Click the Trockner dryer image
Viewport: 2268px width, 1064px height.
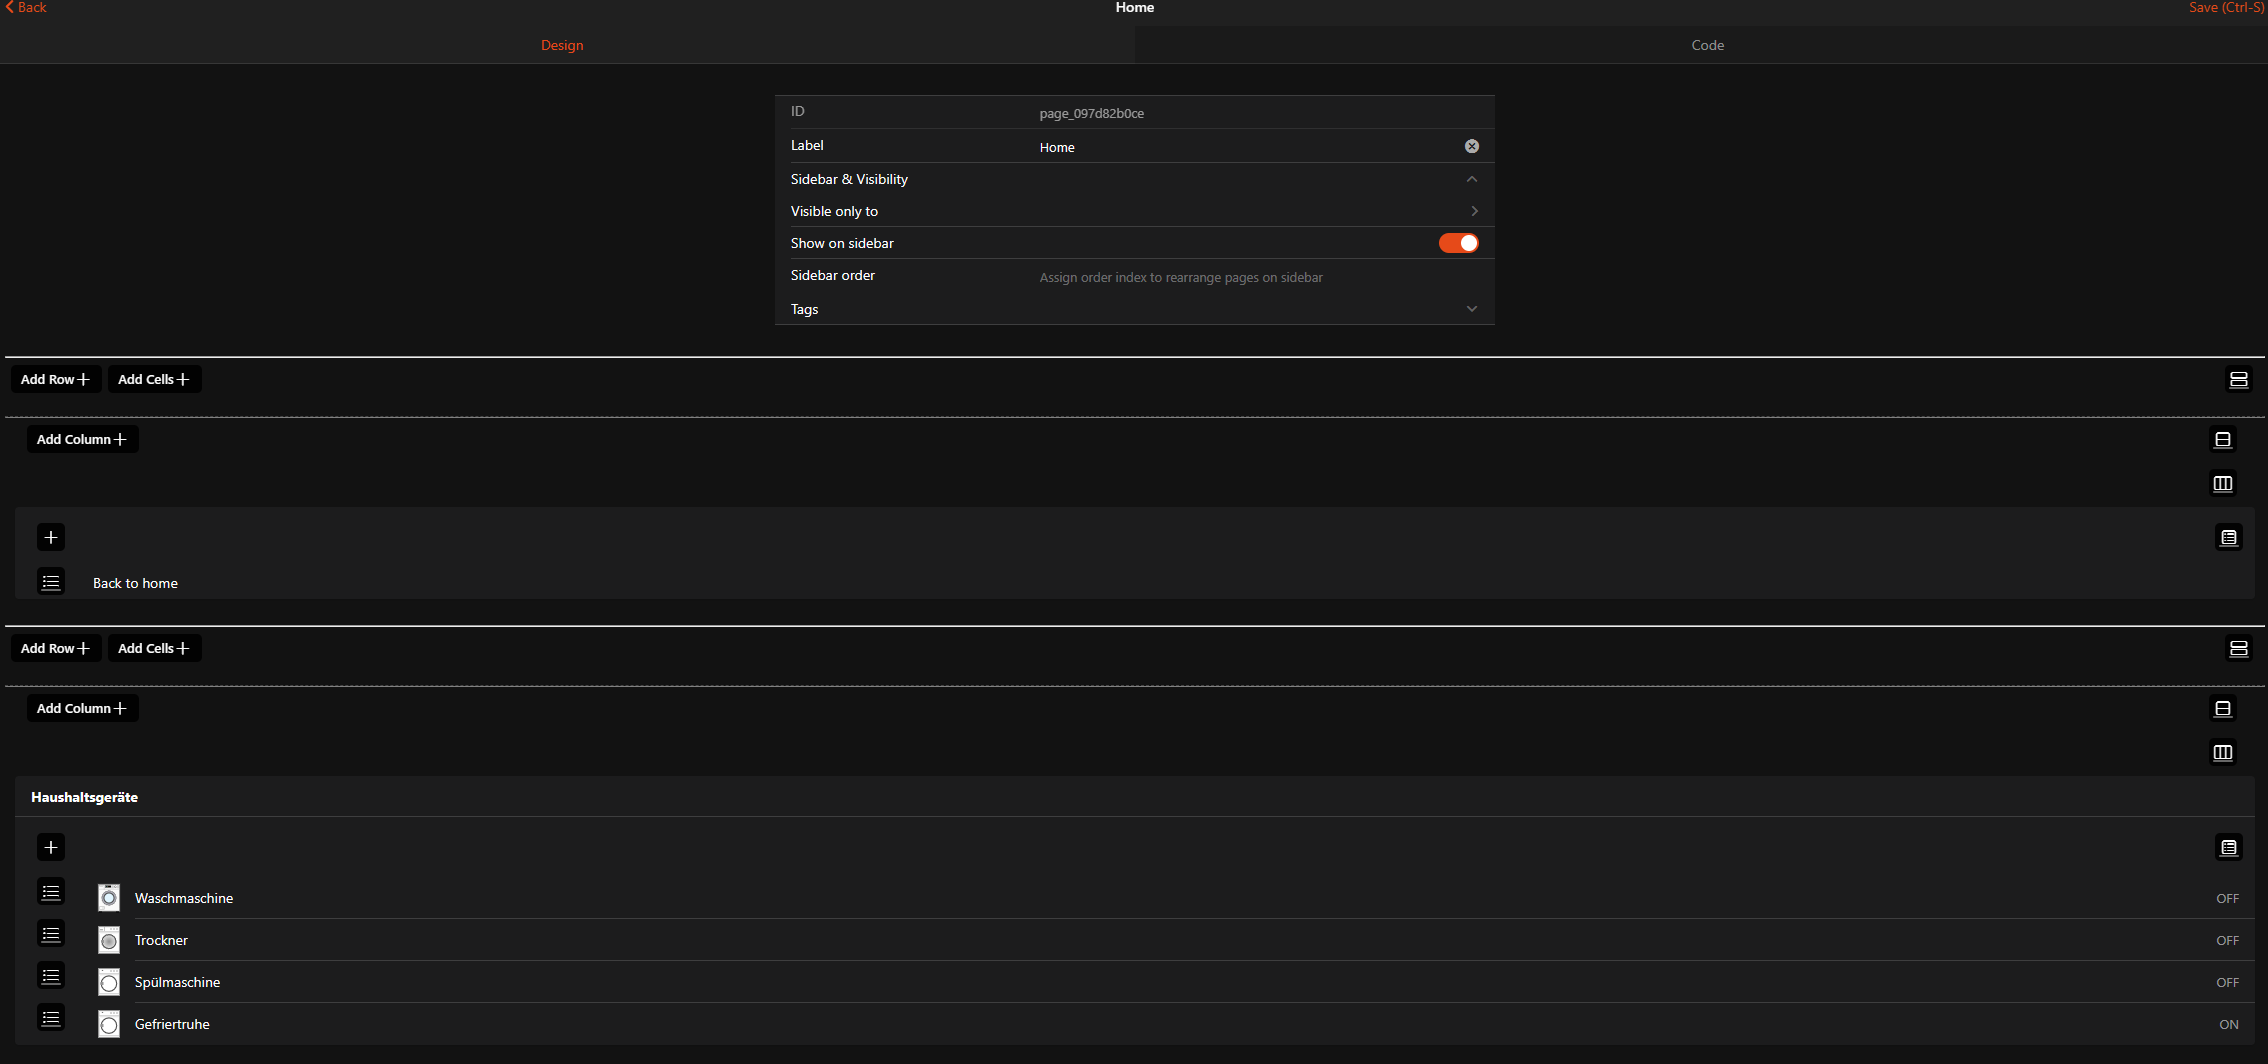coord(109,940)
